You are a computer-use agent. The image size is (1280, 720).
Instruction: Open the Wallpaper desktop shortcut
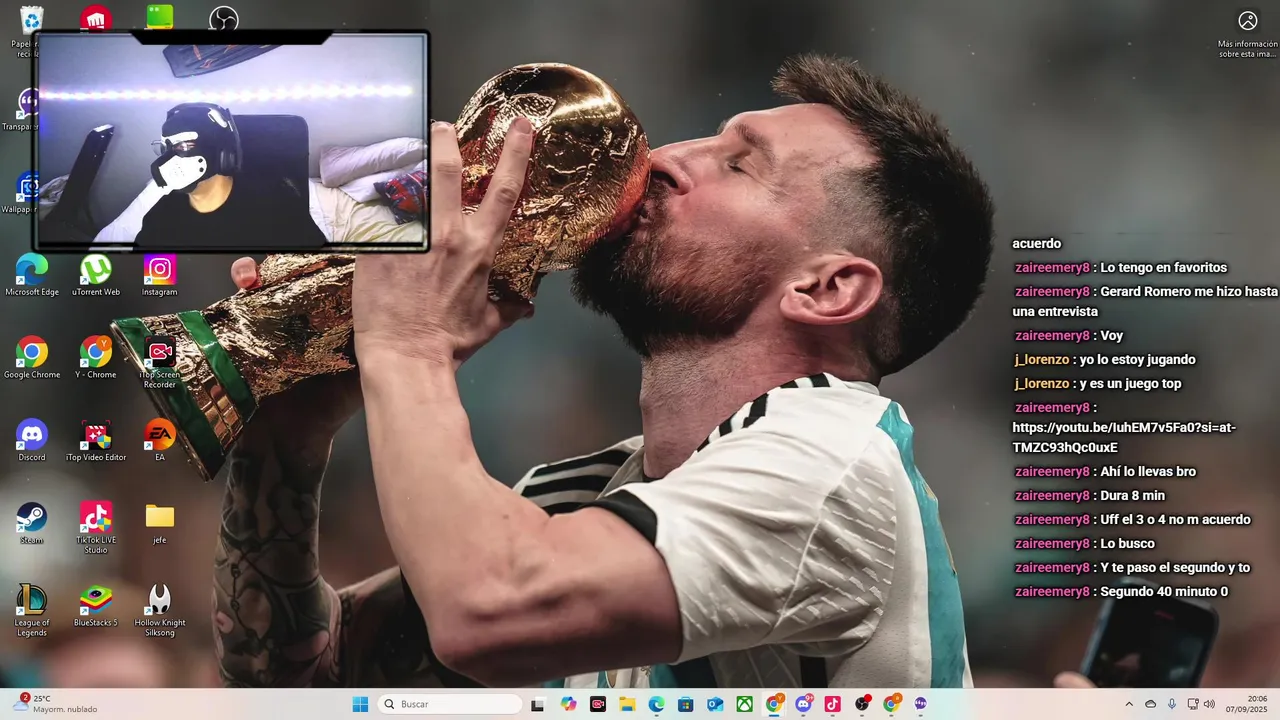(x=20, y=193)
